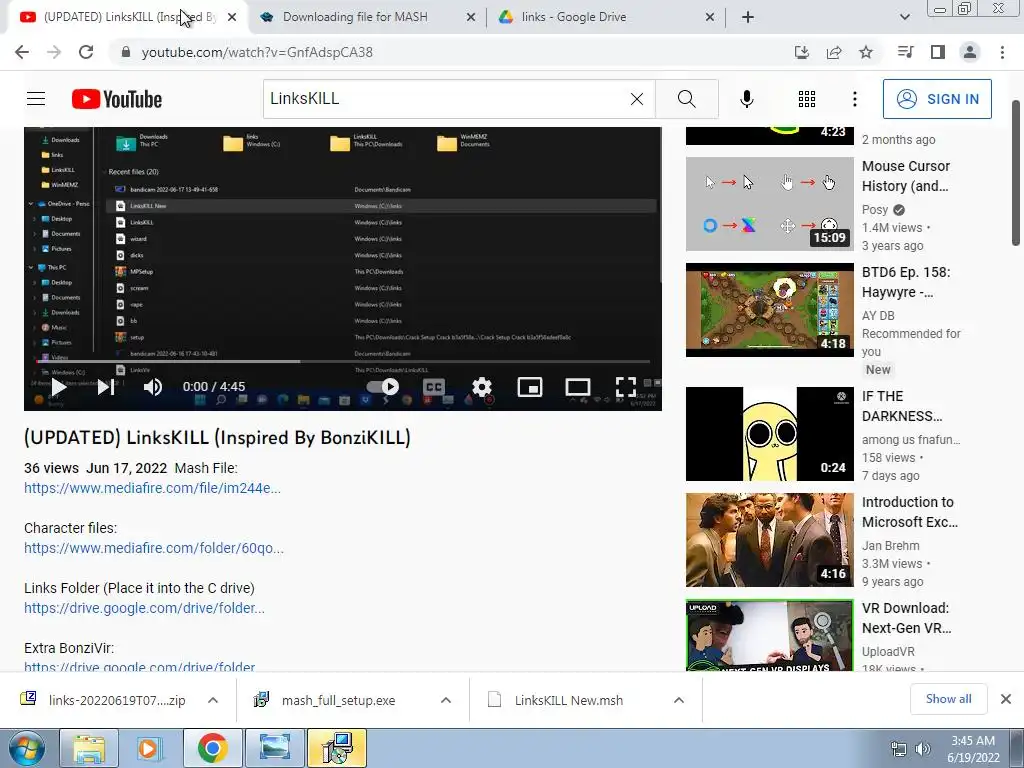Switch to Downloading file for MASH tab
Image resolution: width=1024 pixels, height=768 pixels.
(x=355, y=17)
